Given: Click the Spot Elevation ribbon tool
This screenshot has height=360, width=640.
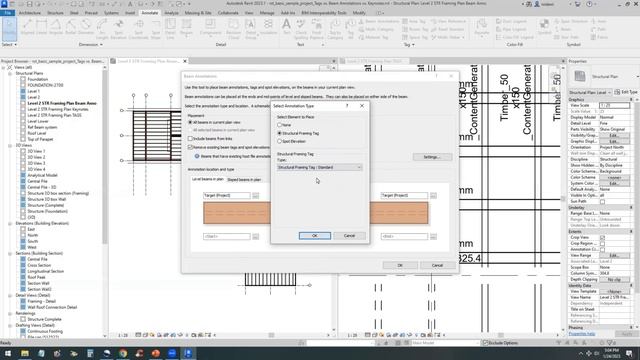Looking at the screenshot, I should coord(119,29).
